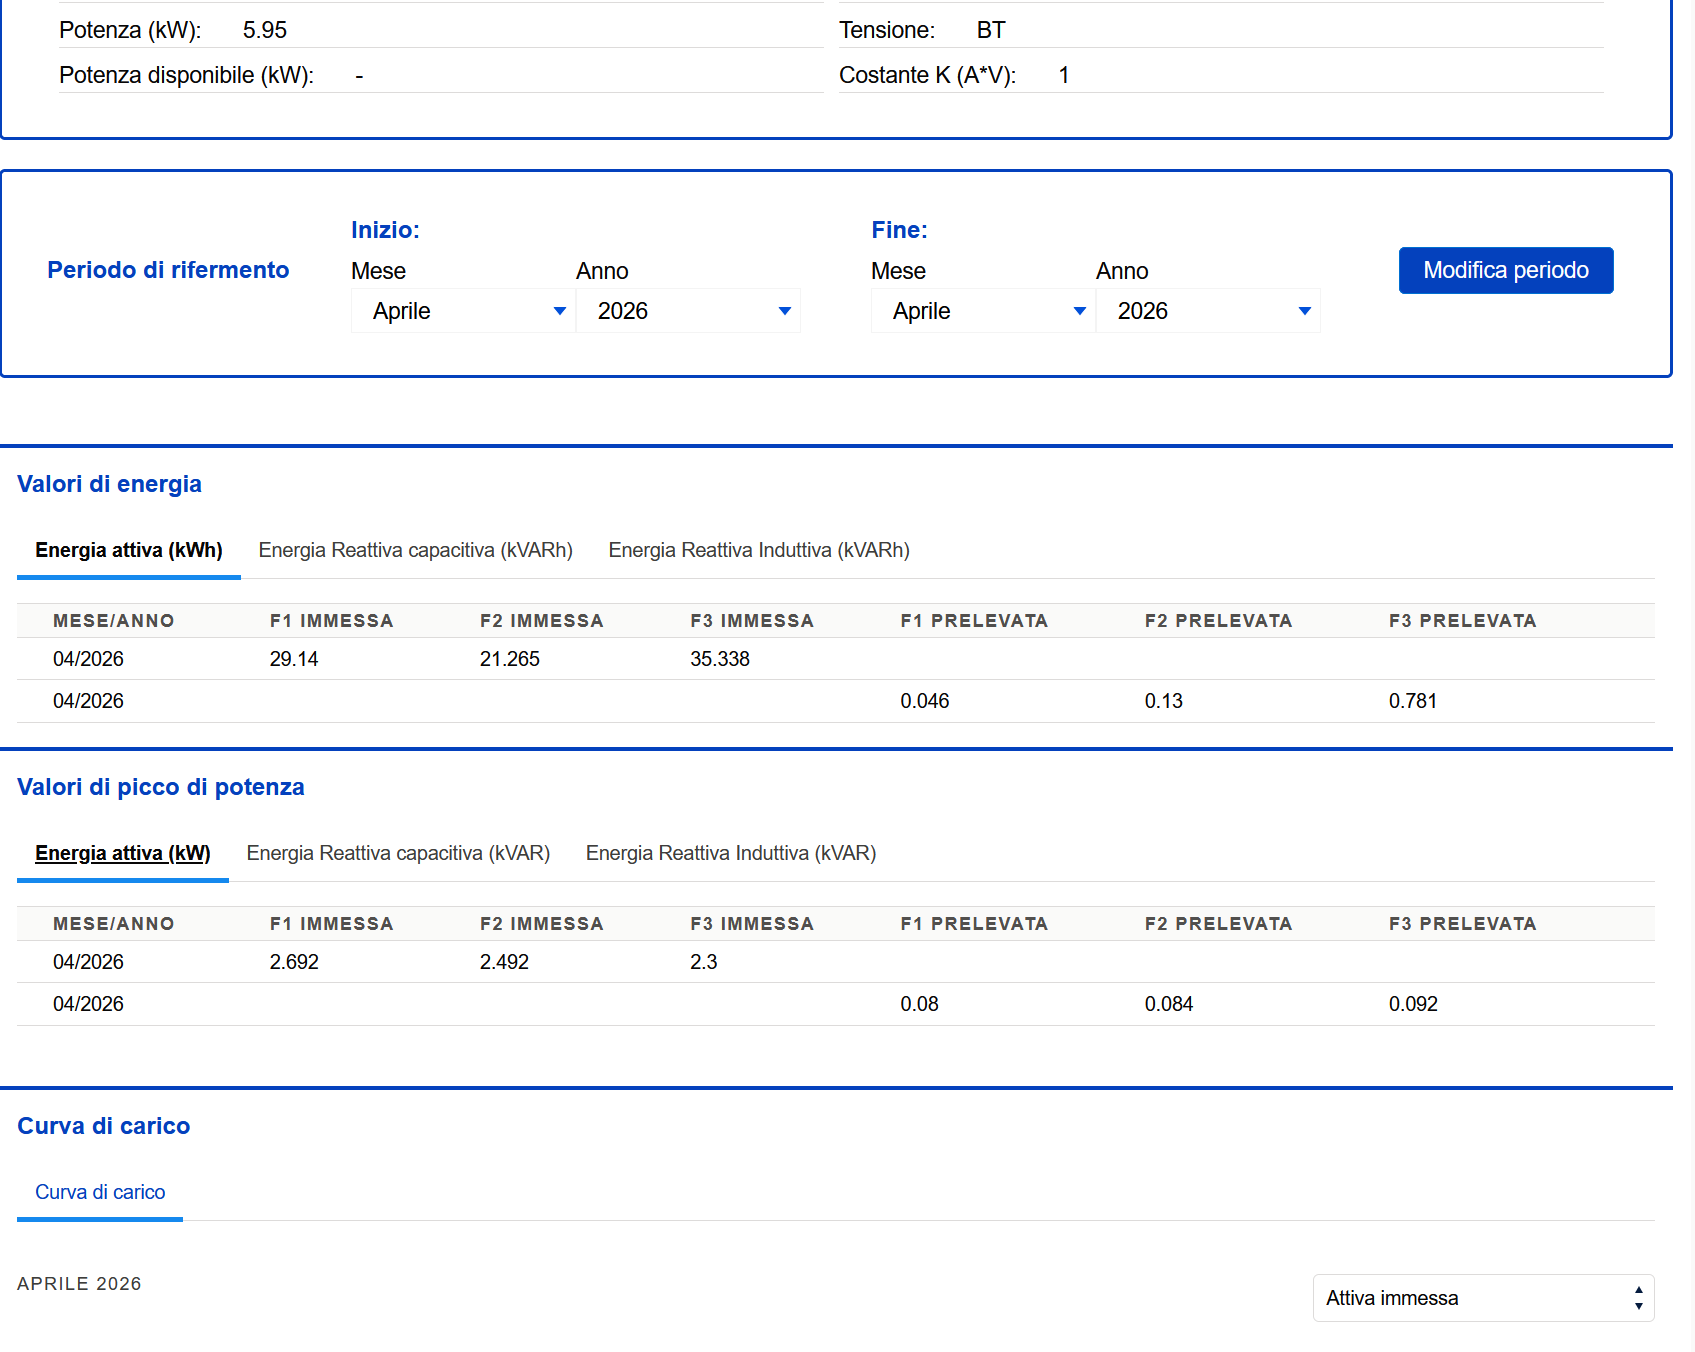Click the MESE/ANNO header in energy table
The width and height of the screenshot is (1695, 1352).
[x=113, y=621]
